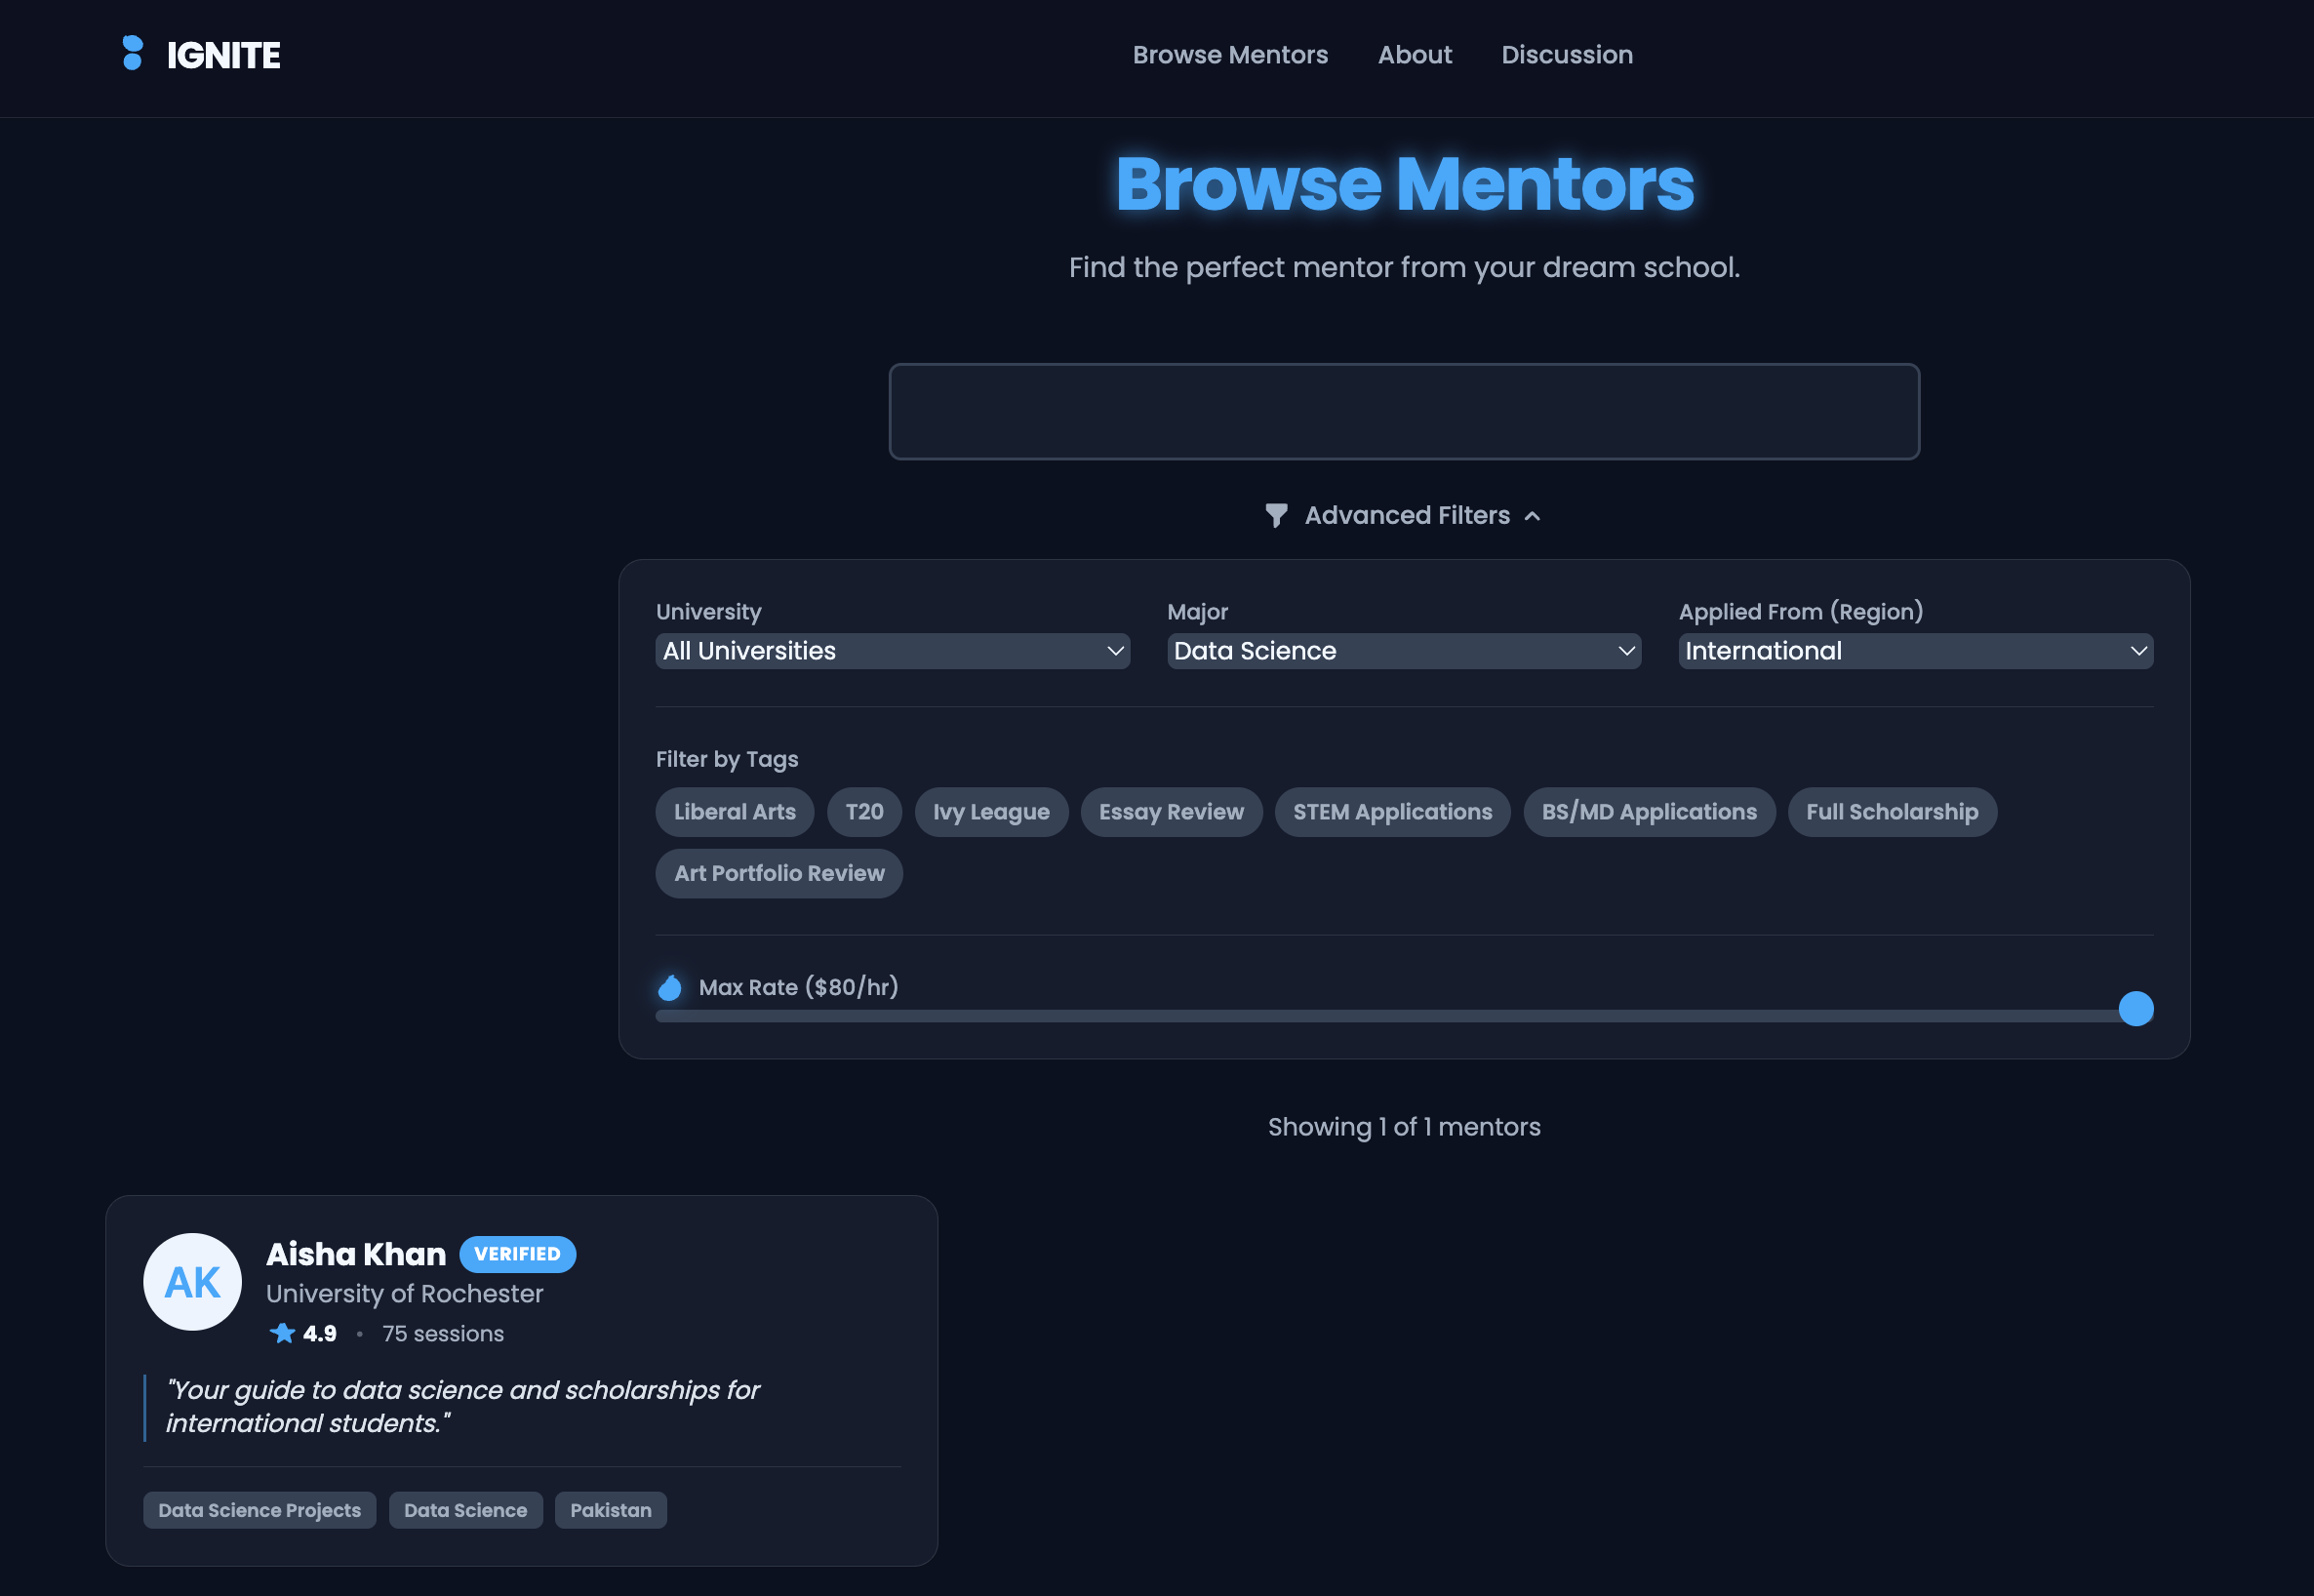The height and width of the screenshot is (1596, 2314).
Task: Select the STEM Applications tag
Action: (1391, 811)
